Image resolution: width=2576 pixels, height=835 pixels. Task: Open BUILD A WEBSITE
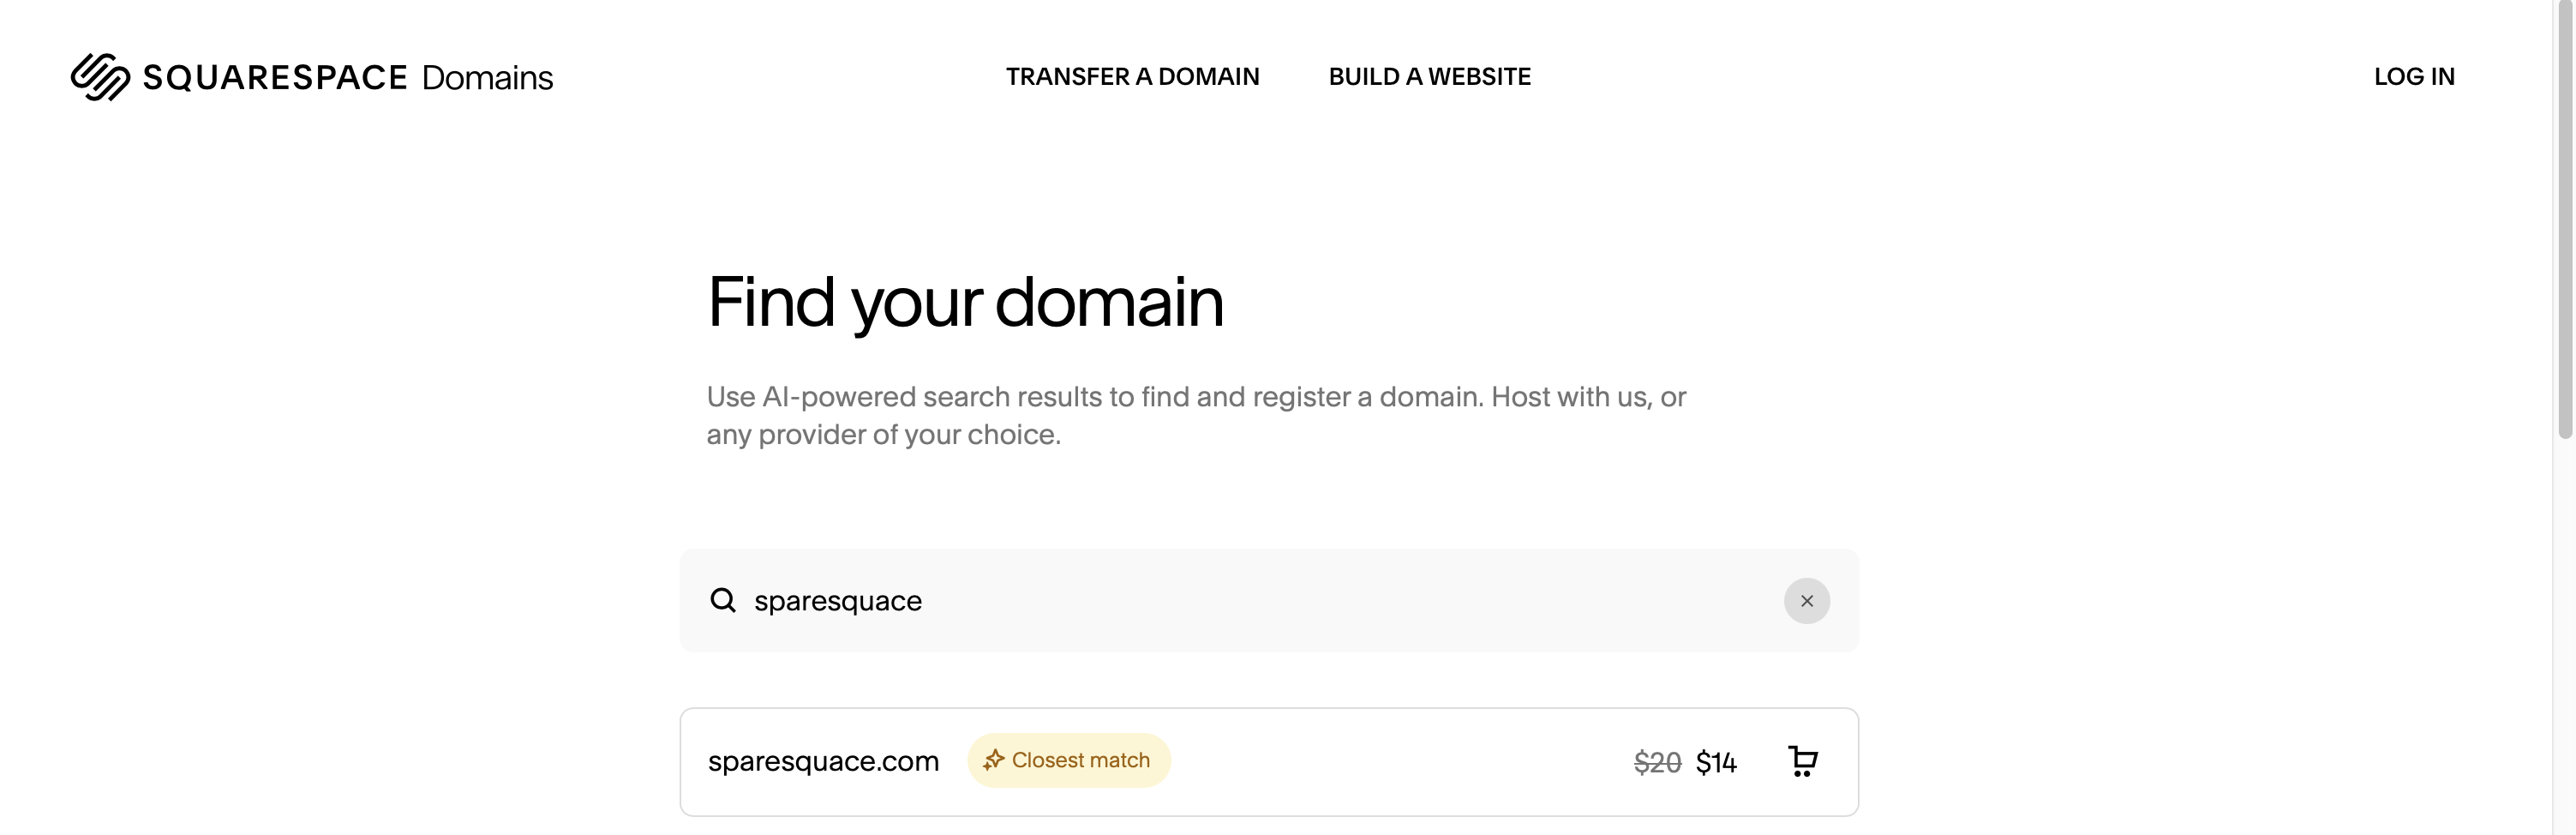point(1429,76)
